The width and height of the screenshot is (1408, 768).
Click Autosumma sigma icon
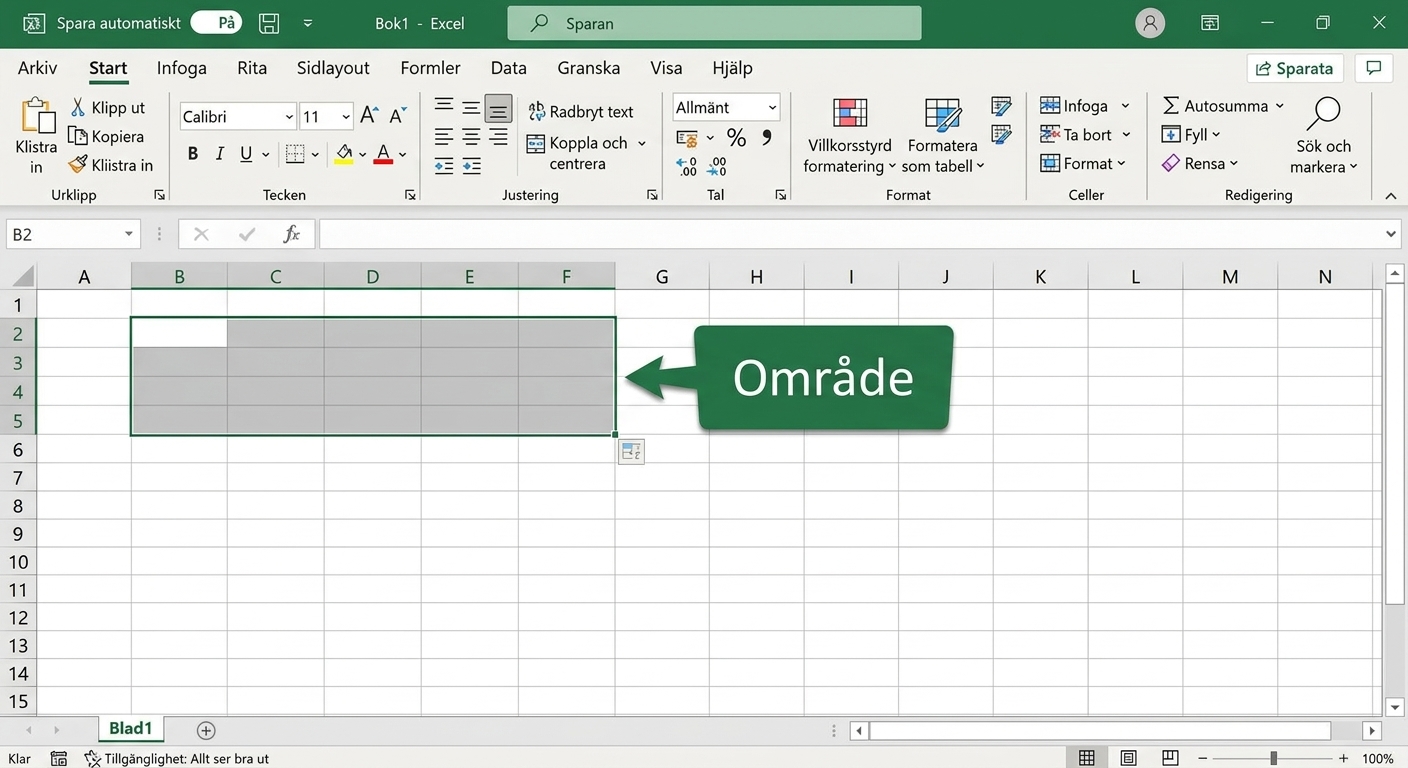tap(1171, 105)
